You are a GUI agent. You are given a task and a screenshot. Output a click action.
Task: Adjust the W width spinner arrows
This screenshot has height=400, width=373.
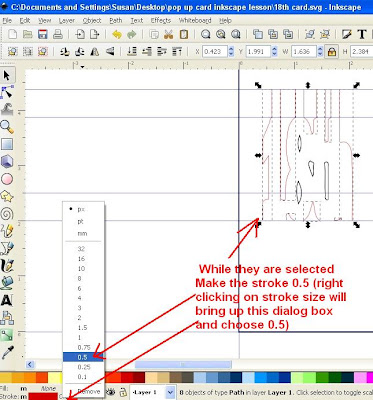tap(320, 52)
